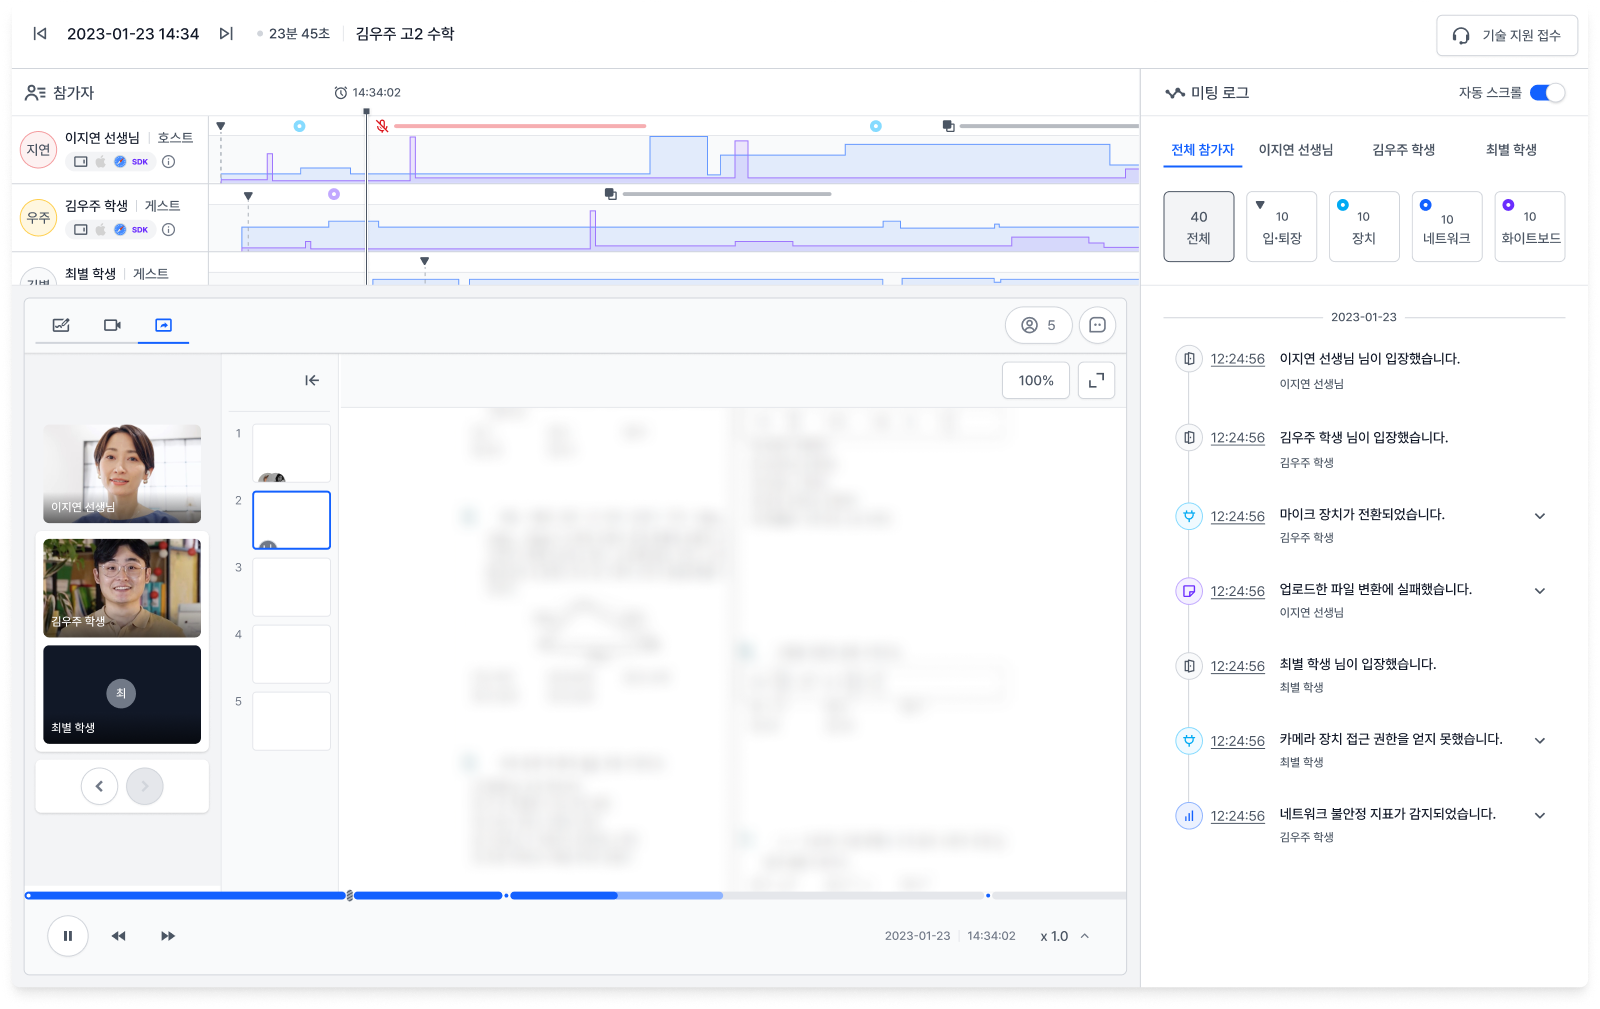The image size is (1600, 1009).
Task: Expand the 마이크 장치가 전환되었습니다 log entry
Action: click(x=1540, y=516)
